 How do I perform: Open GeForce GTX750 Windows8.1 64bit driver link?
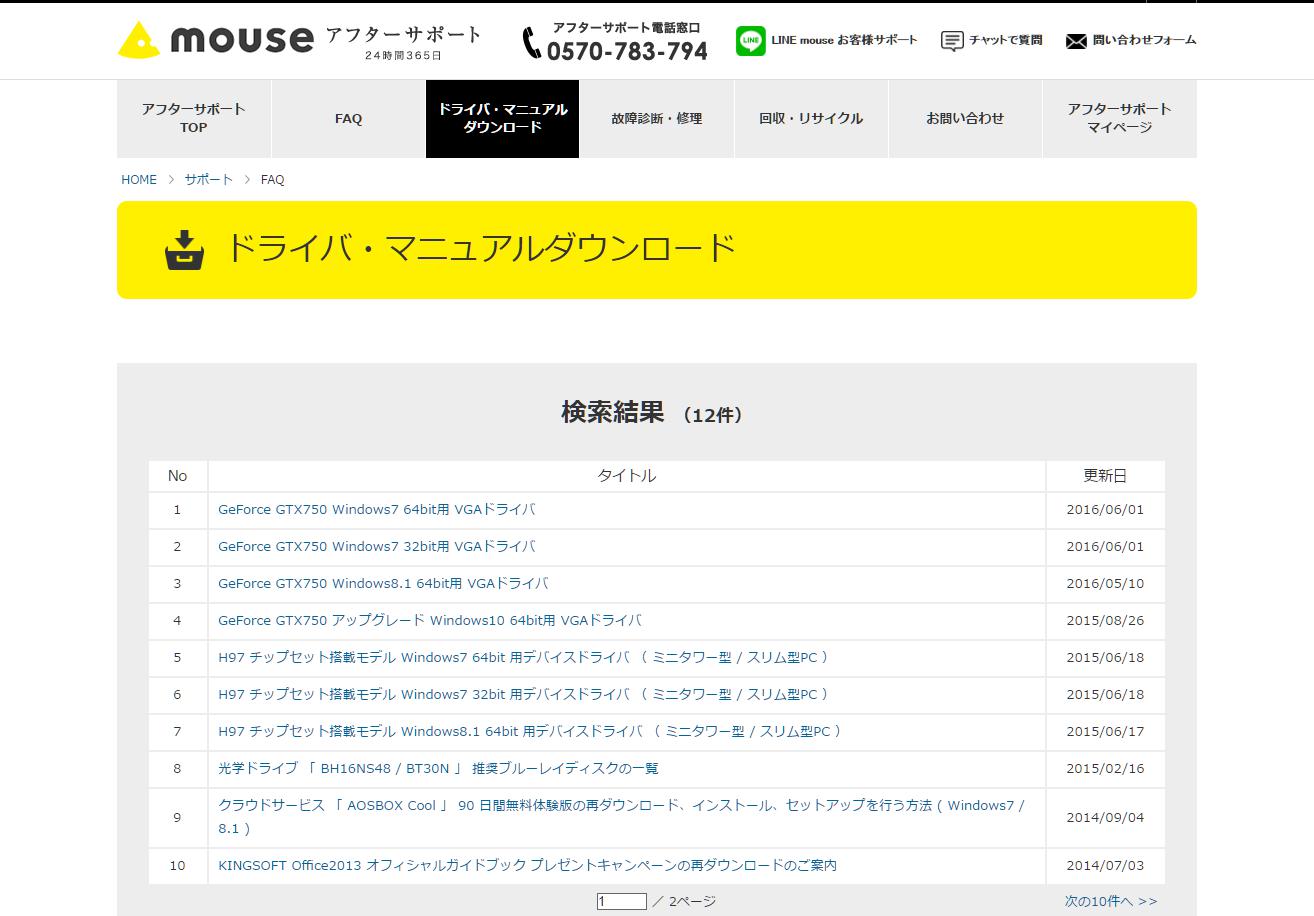383,584
